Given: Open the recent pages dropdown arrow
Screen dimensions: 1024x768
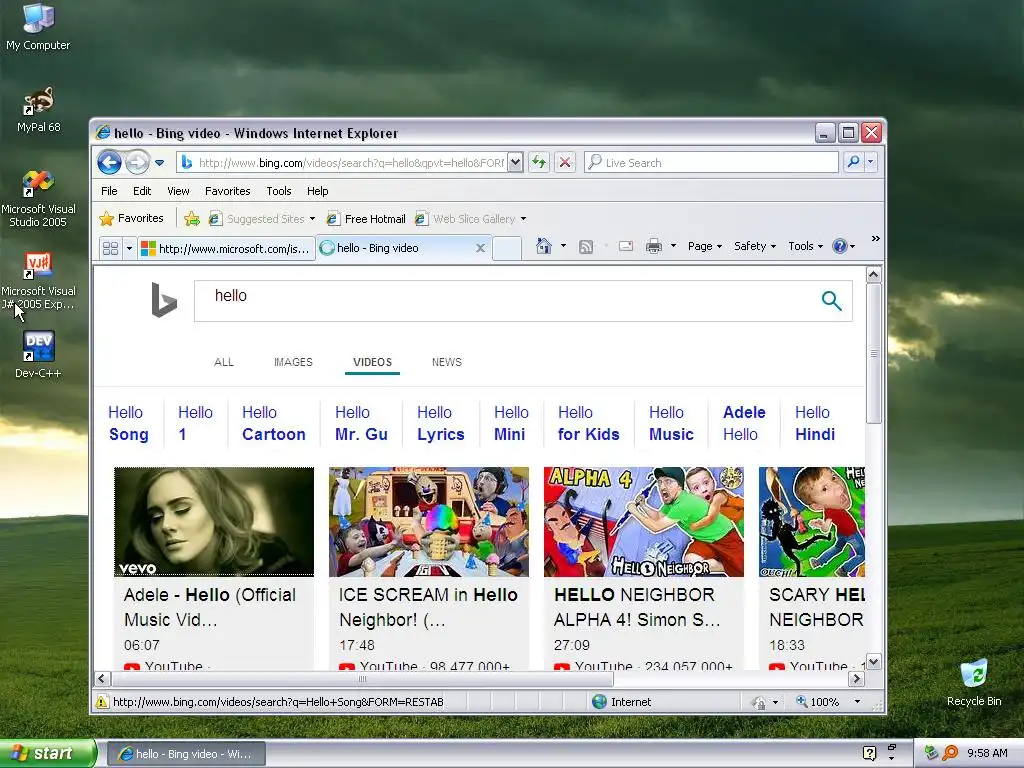Looking at the screenshot, I should [160, 163].
